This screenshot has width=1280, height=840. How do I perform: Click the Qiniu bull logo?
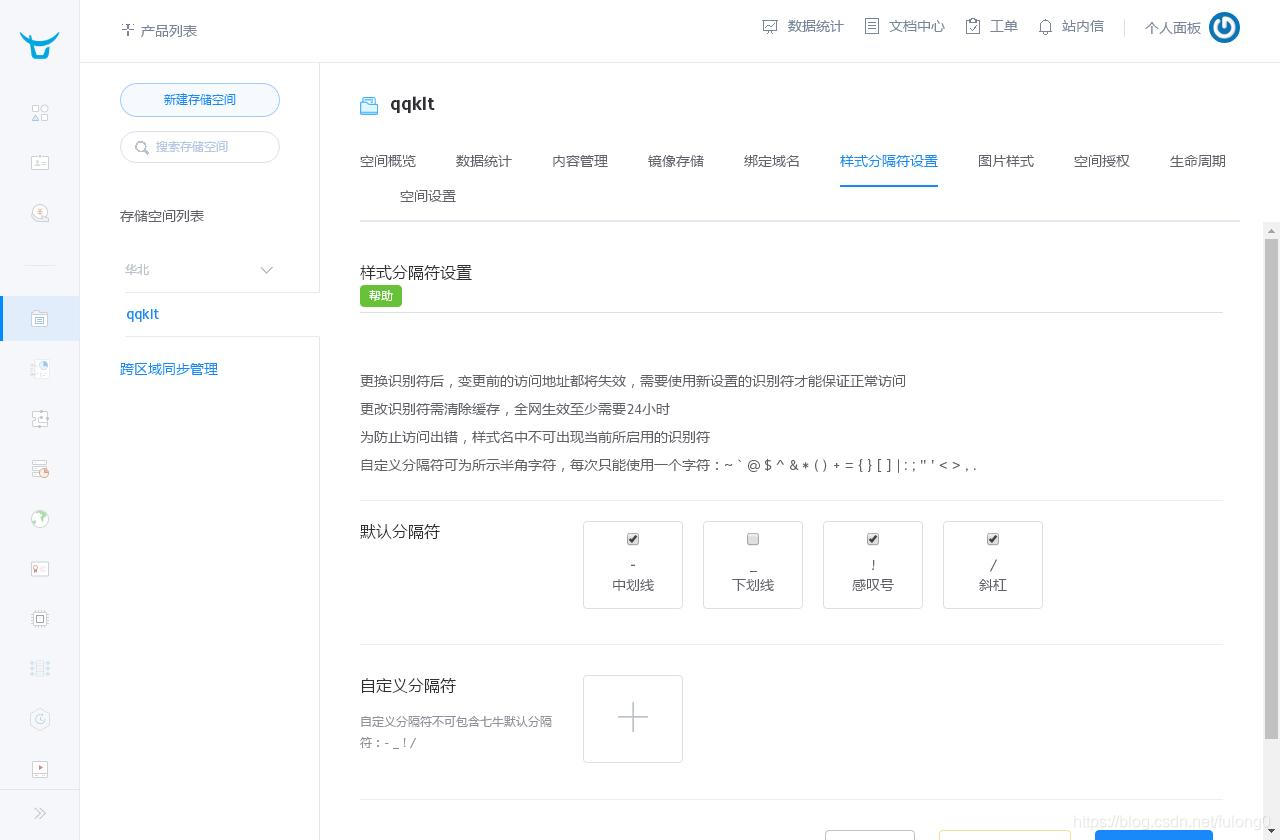[x=40, y=45]
